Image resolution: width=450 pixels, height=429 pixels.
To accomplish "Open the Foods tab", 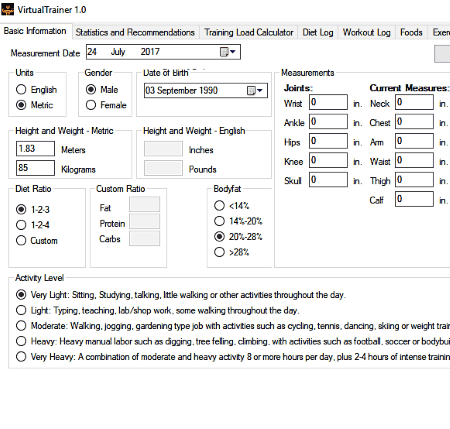I will coord(411,32).
